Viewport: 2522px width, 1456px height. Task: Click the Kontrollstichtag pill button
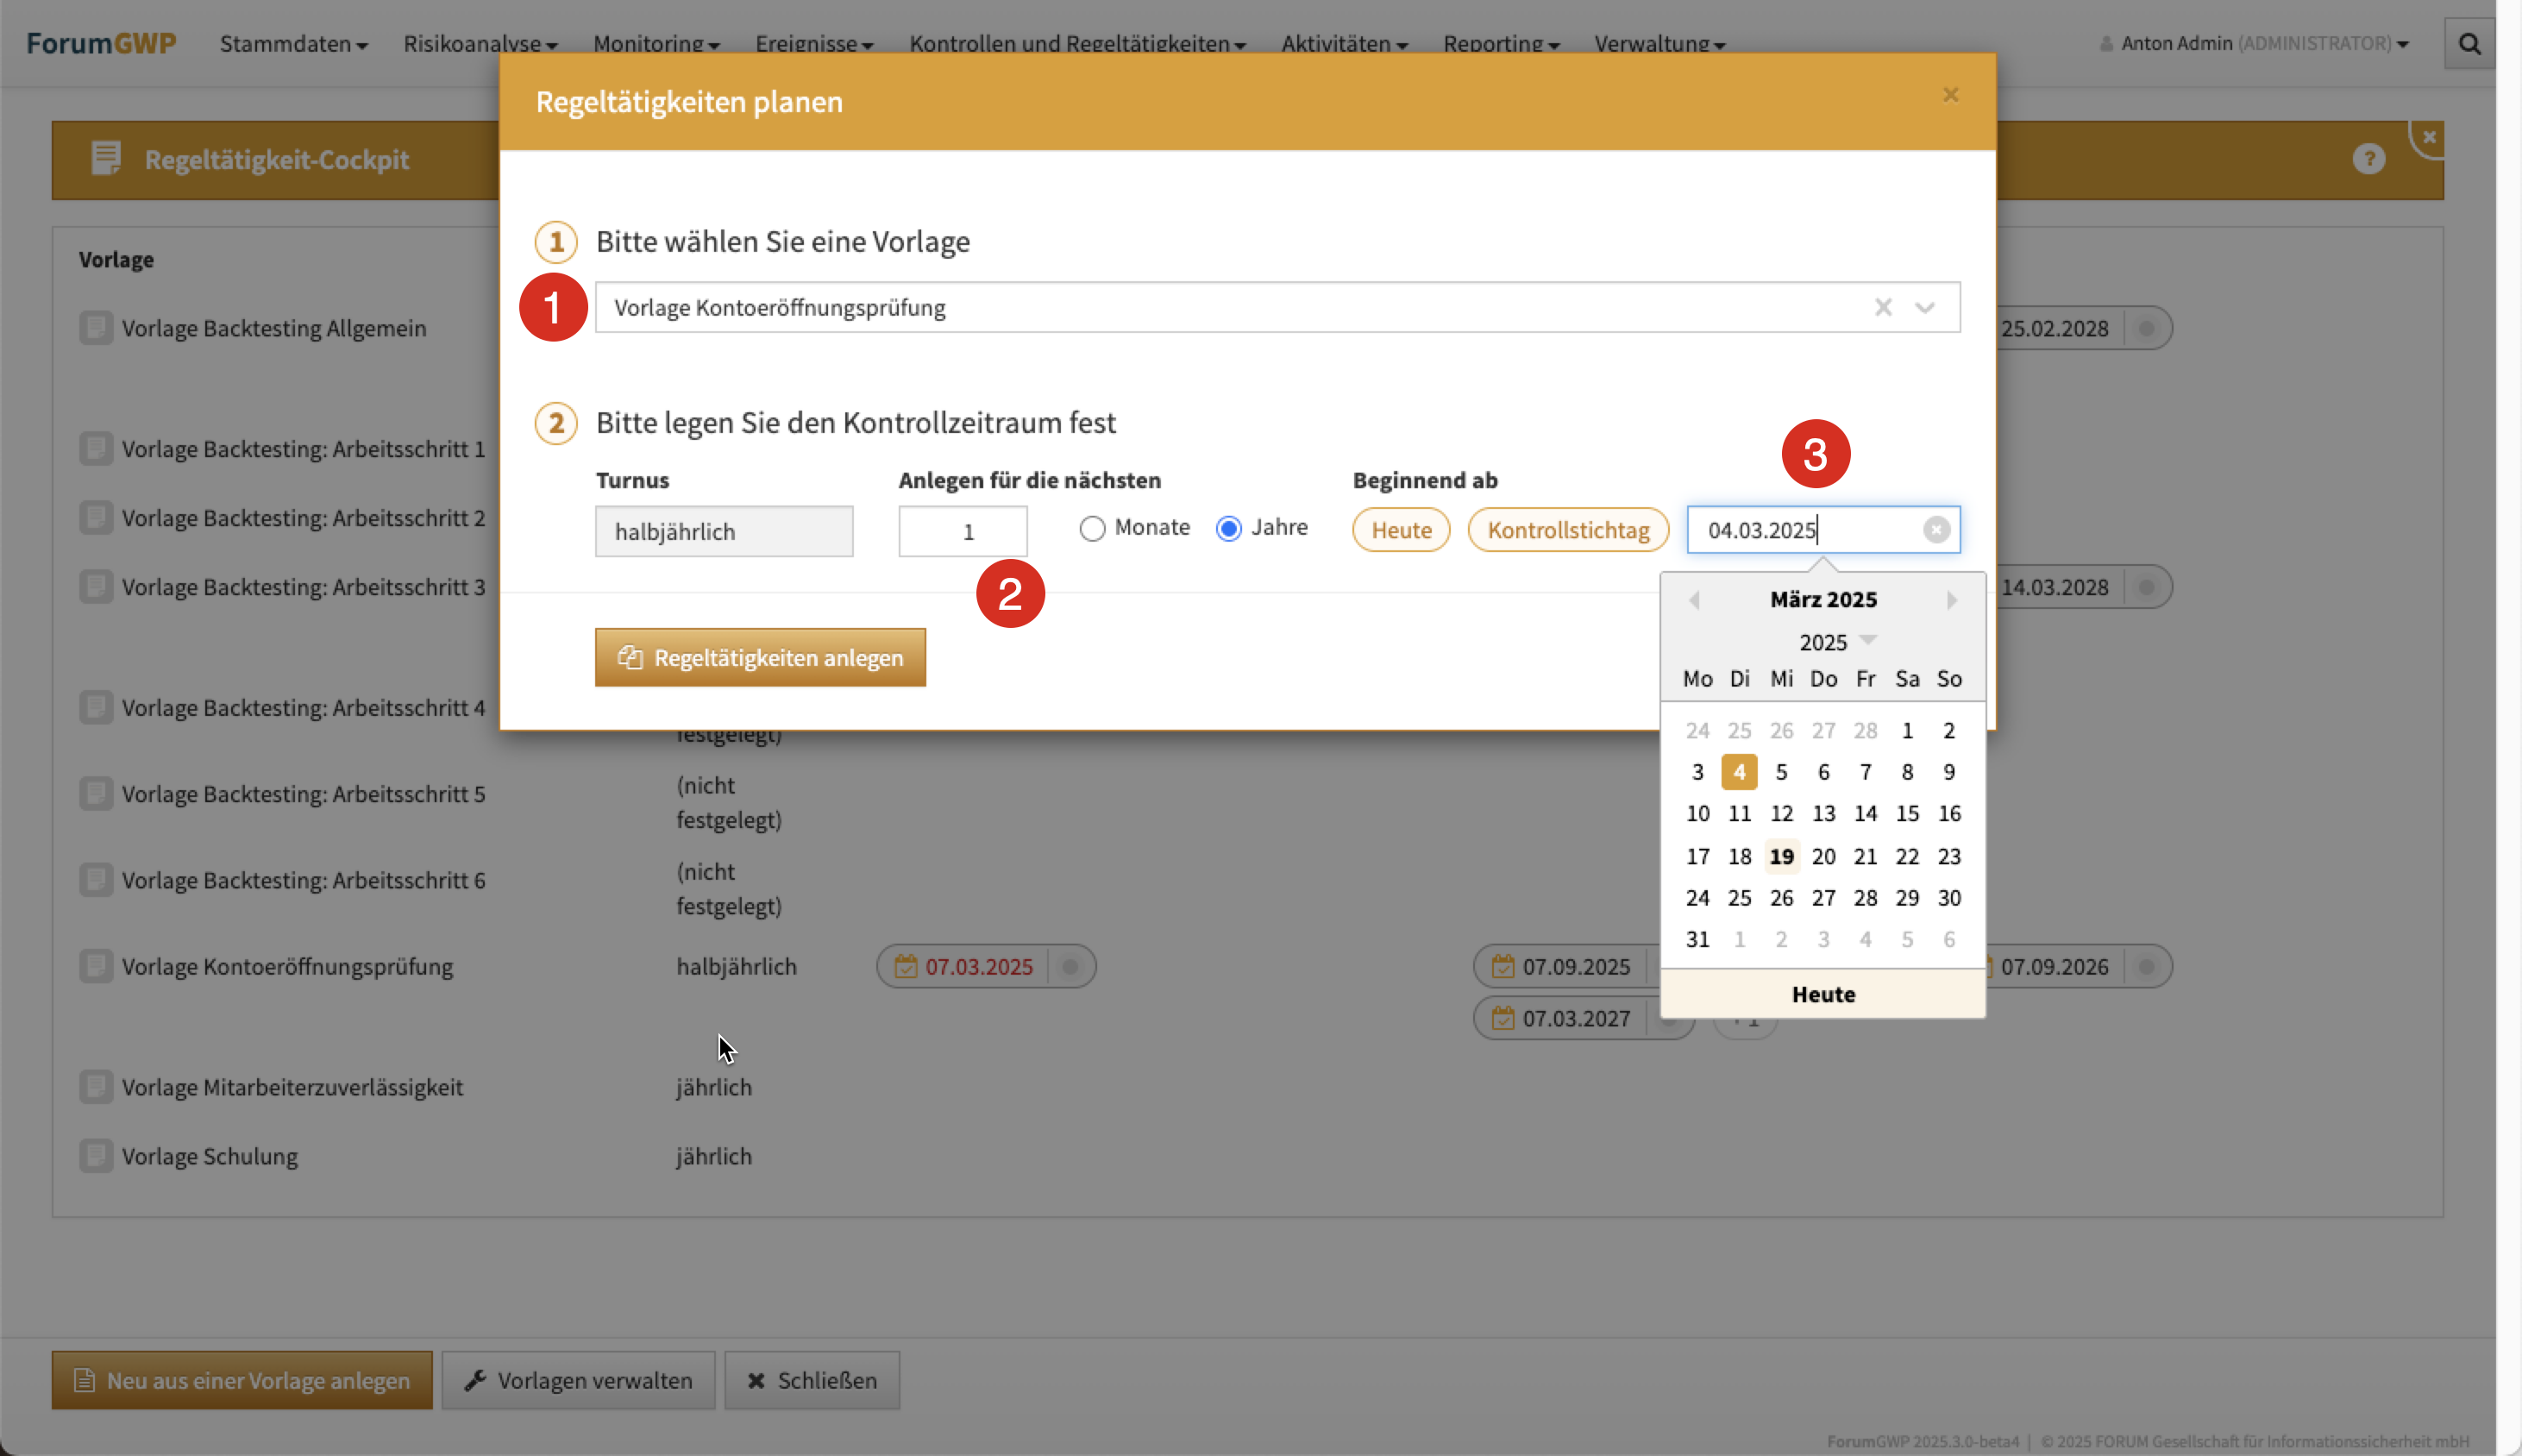pyautogui.click(x=1567, y=530)
